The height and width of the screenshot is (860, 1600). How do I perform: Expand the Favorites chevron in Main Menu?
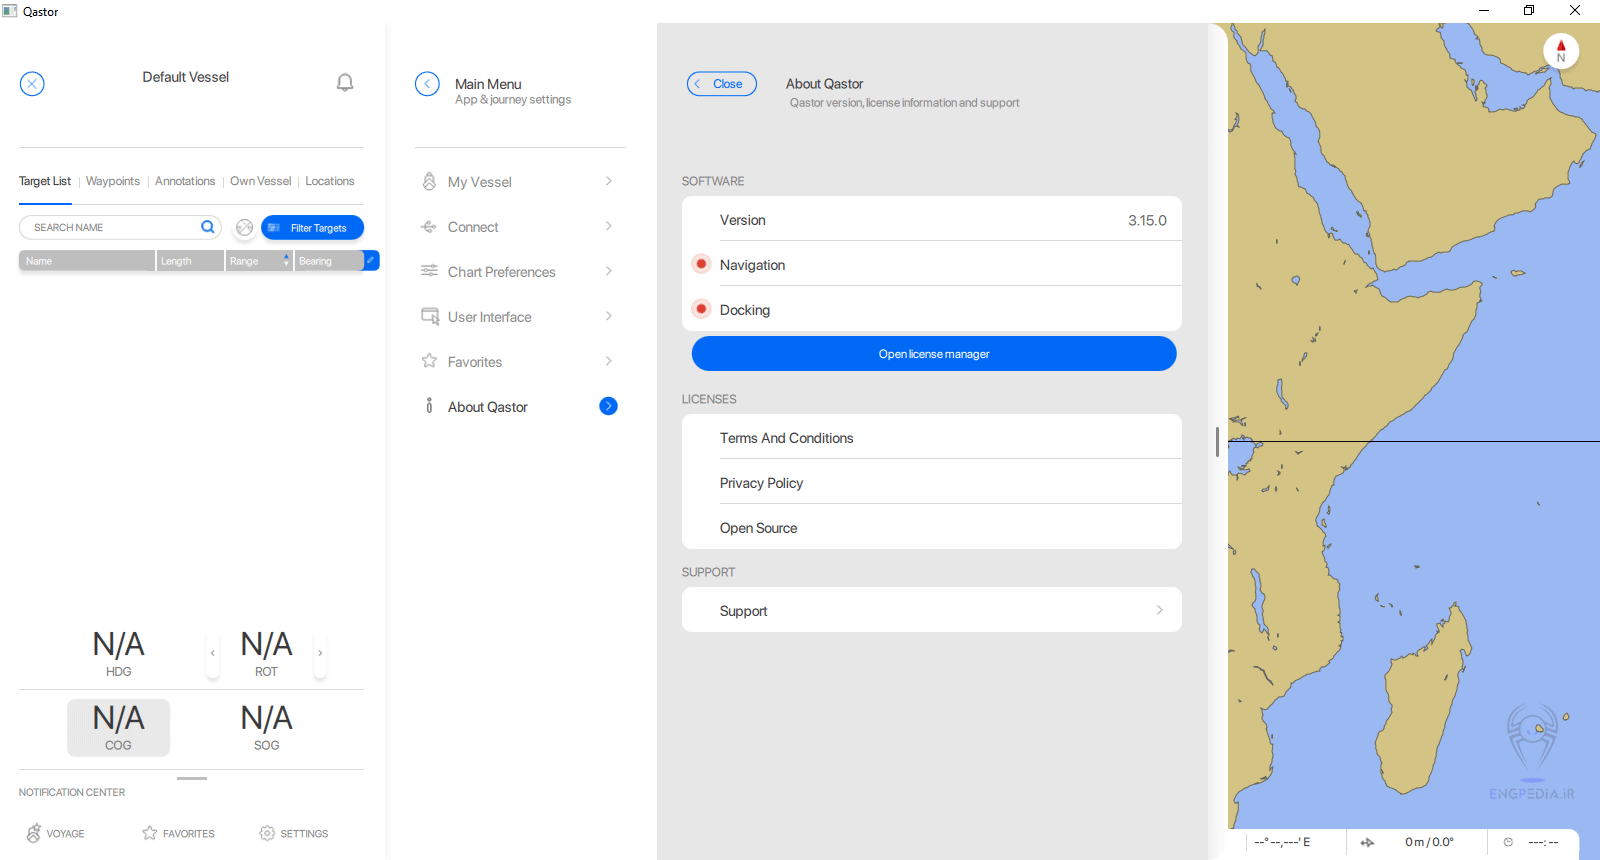[609, 361]
